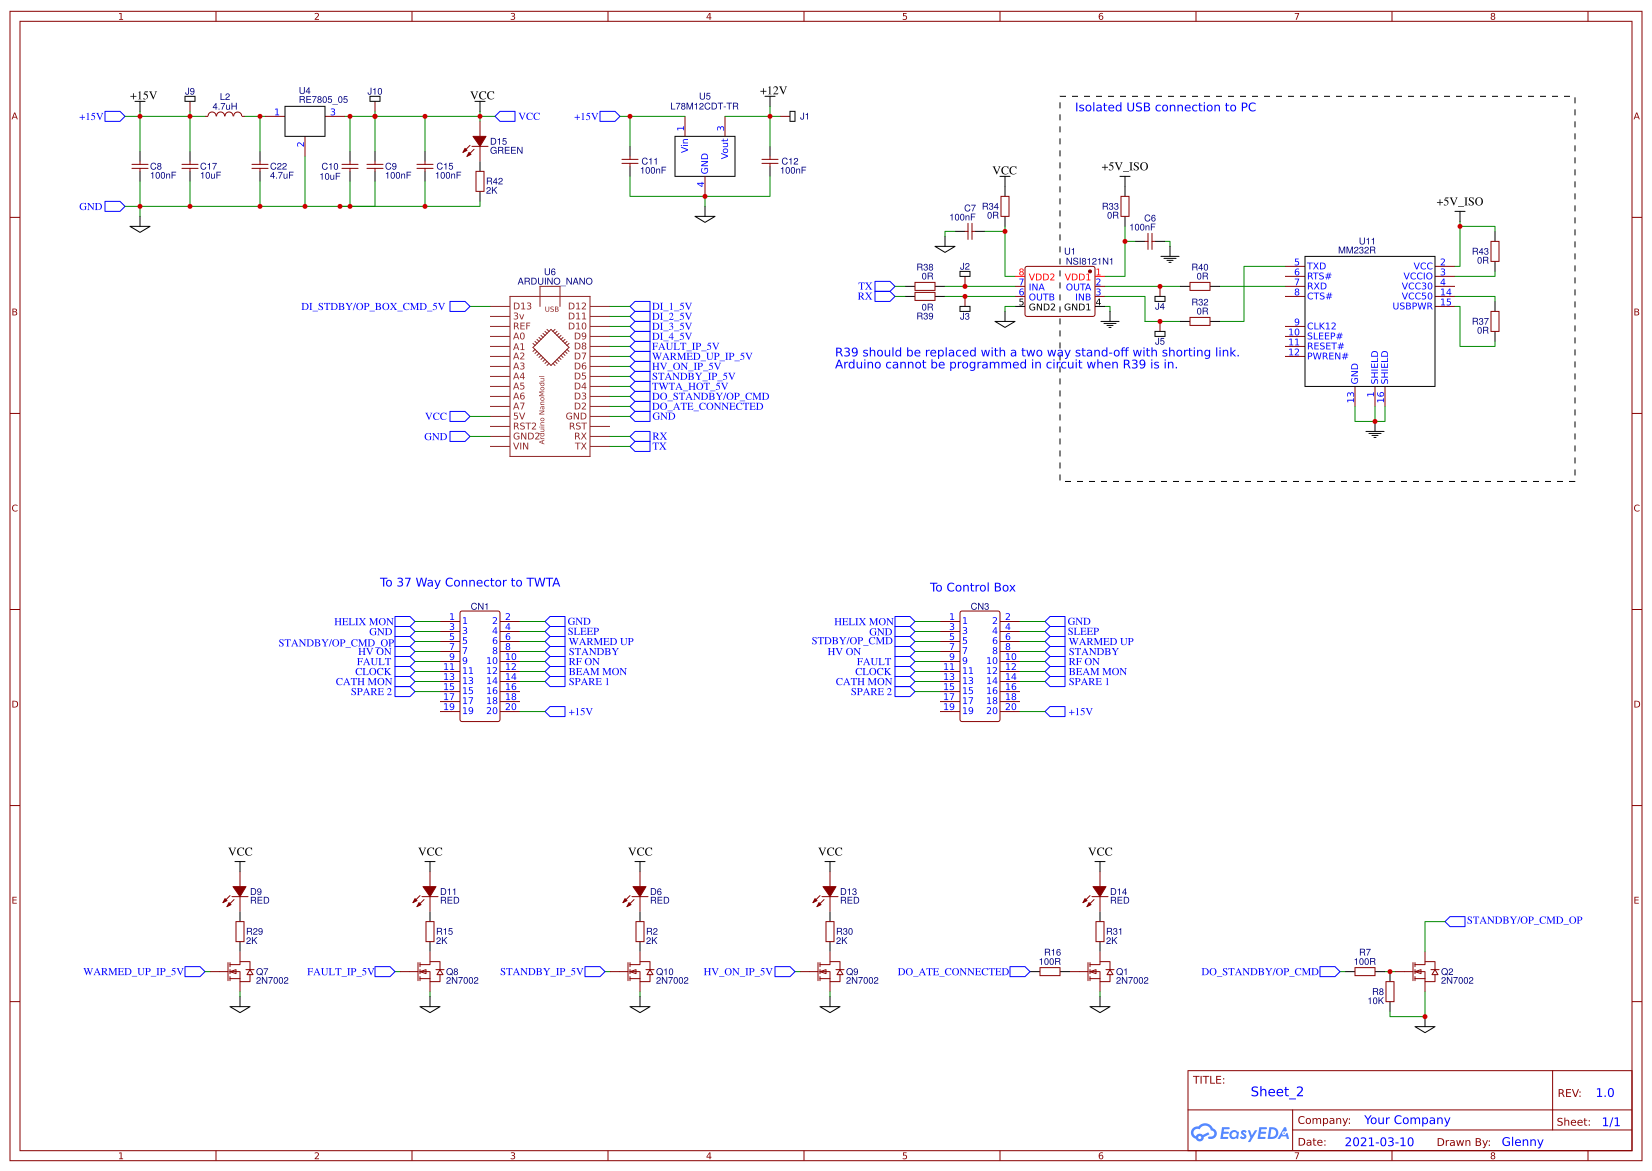Viewport: 1652px width, 1171px height.
Task: Click the Sheet_2 title text
Action: [x=1276, y=1091]
